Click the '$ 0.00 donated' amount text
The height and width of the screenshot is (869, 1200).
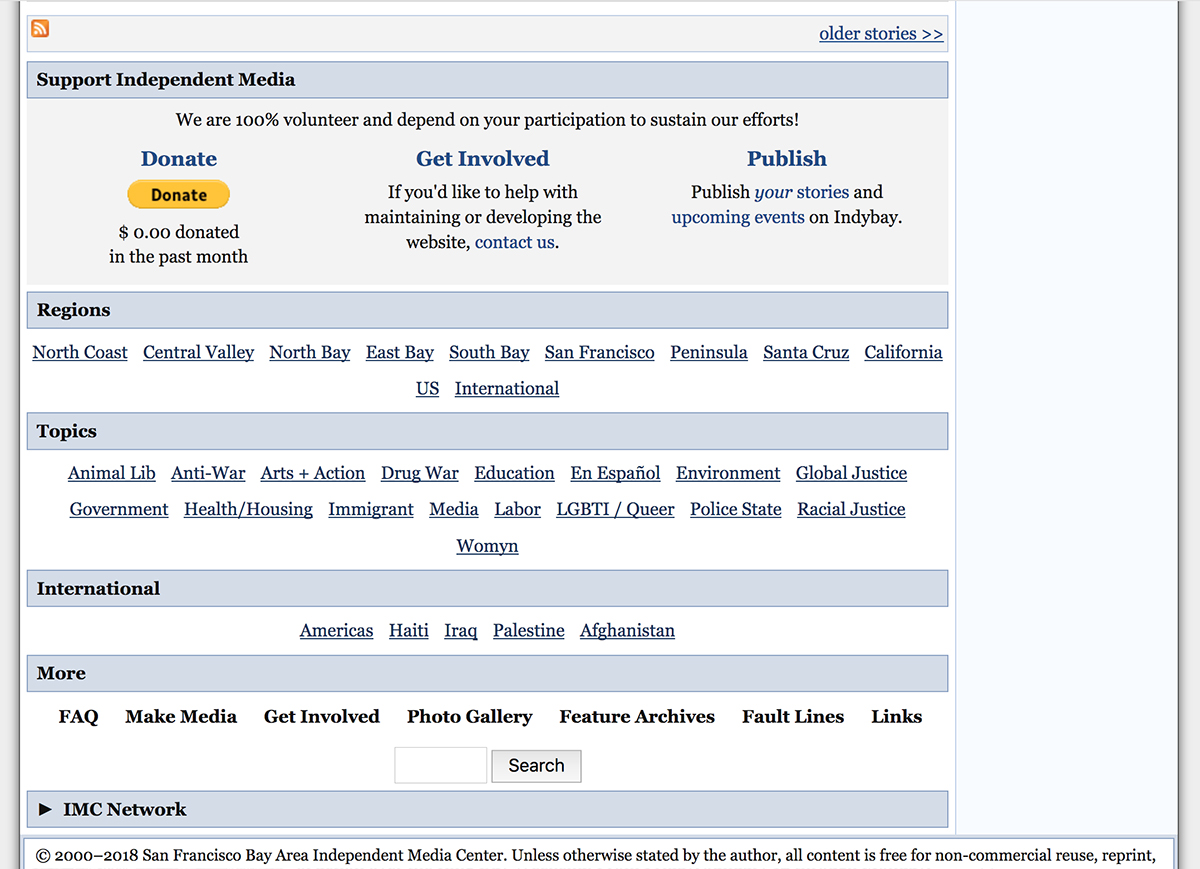[x=179, y=232]
